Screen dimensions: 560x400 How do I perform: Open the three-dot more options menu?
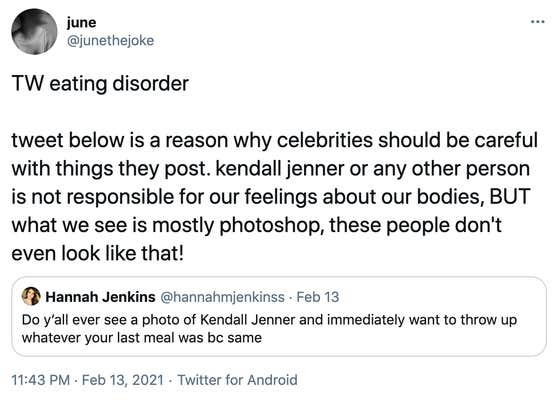[x=538, y=22]
